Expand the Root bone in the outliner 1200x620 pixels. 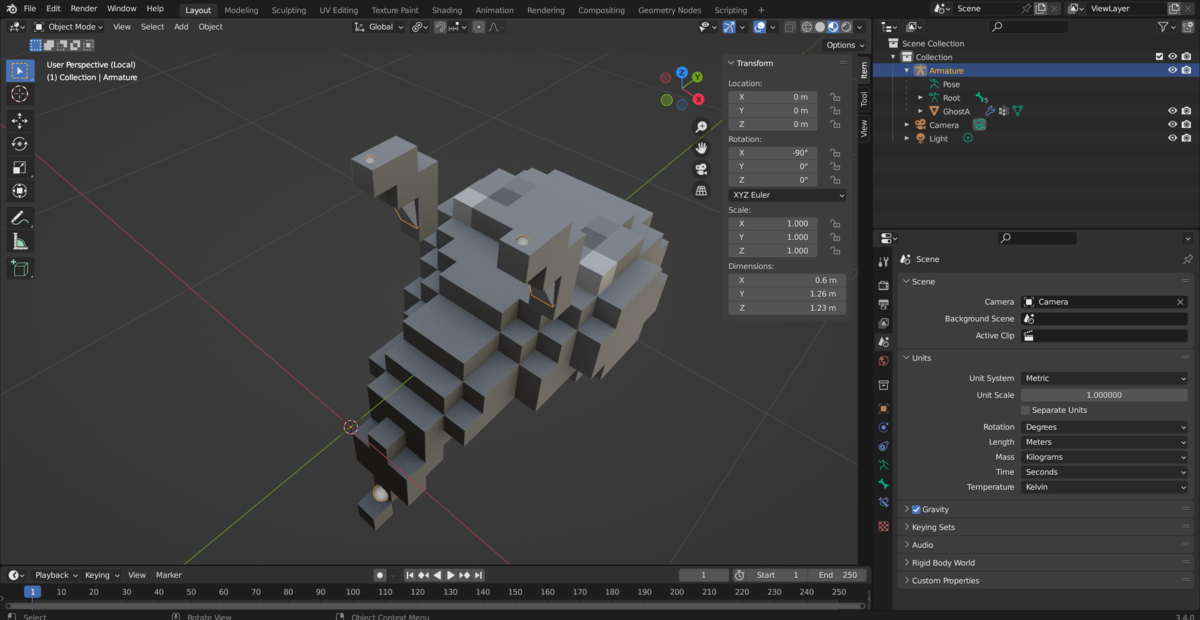click(920, 97)
